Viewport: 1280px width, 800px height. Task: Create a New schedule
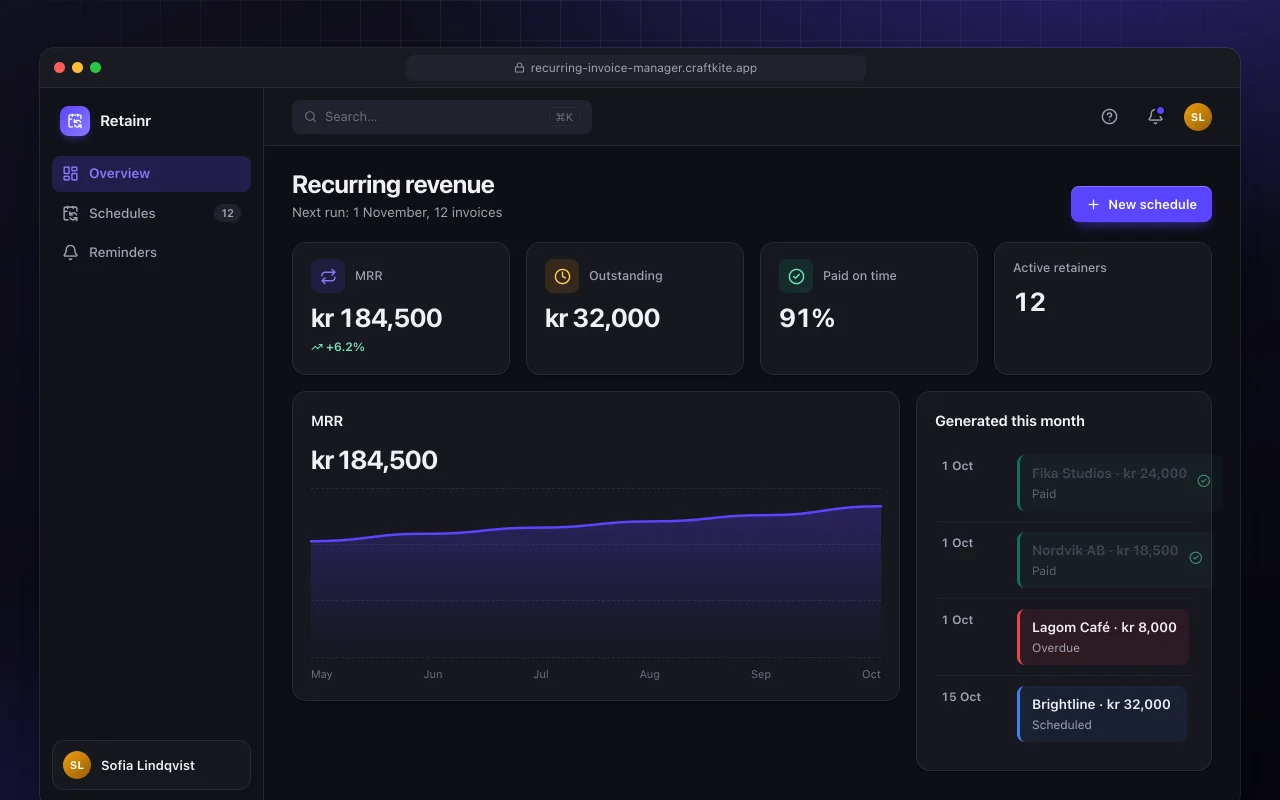tap(1141, 204)
